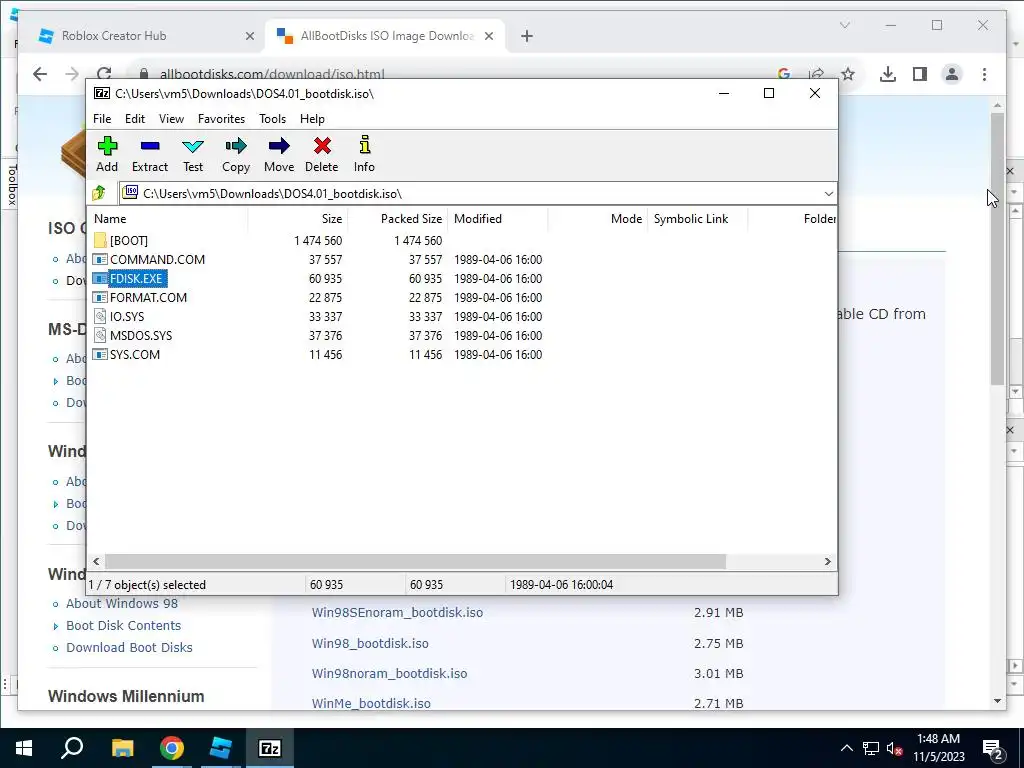Click the Chrome taskbar icon

[172, 748]
